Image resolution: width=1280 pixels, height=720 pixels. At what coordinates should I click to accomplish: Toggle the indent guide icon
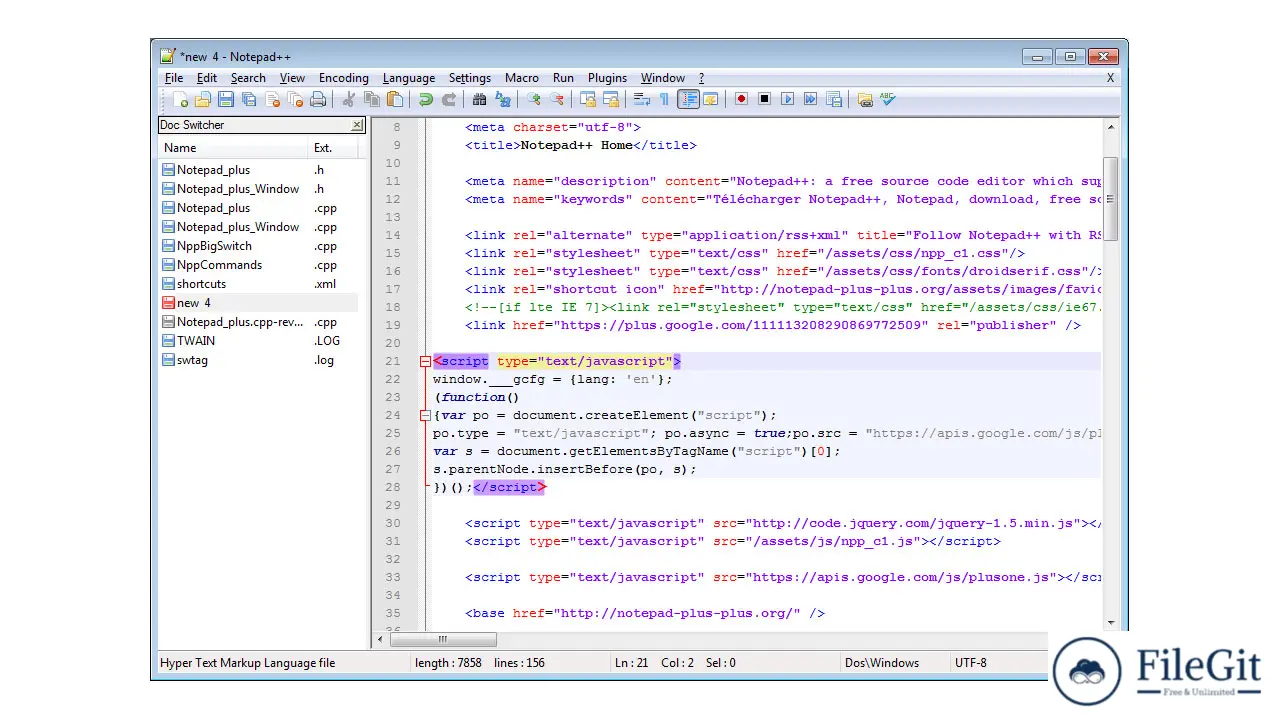point(688,99)
